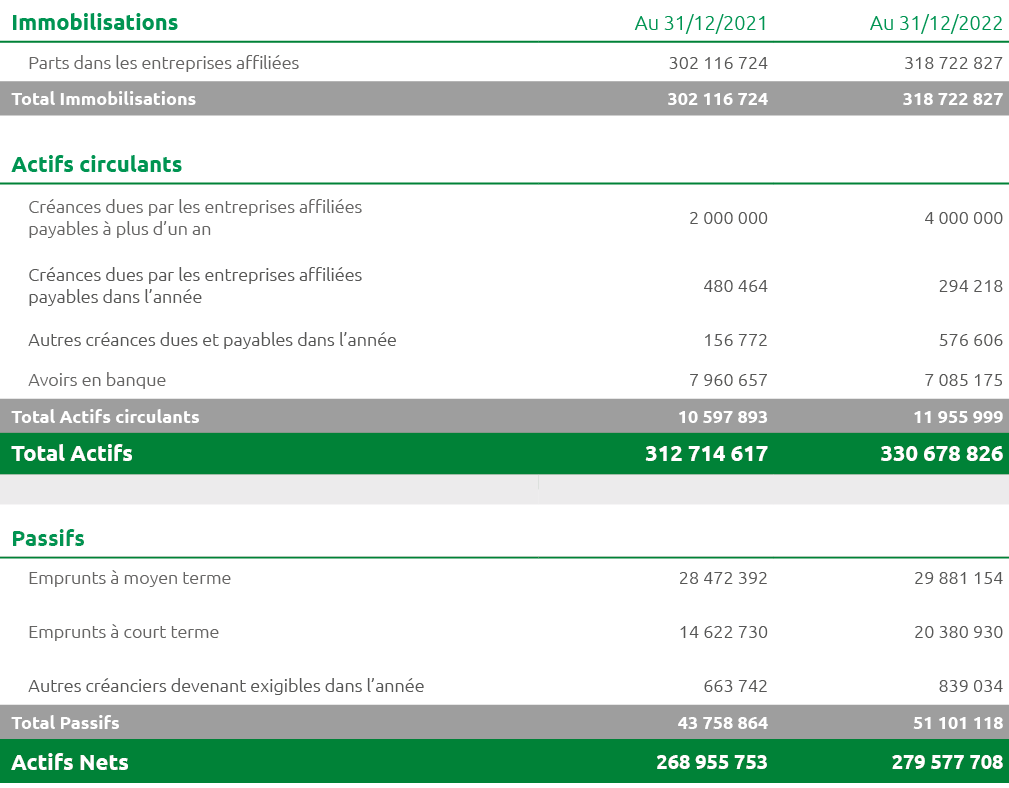Click the Actifs circulants section header
Viewport: 1009px width, 788px height.
pos(95,164)
